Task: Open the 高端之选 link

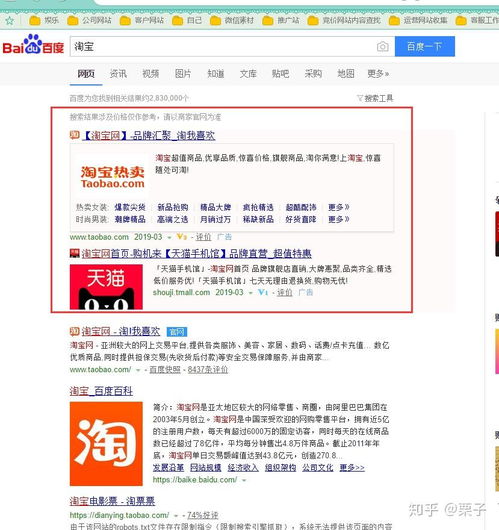Action: coord(173,219)
